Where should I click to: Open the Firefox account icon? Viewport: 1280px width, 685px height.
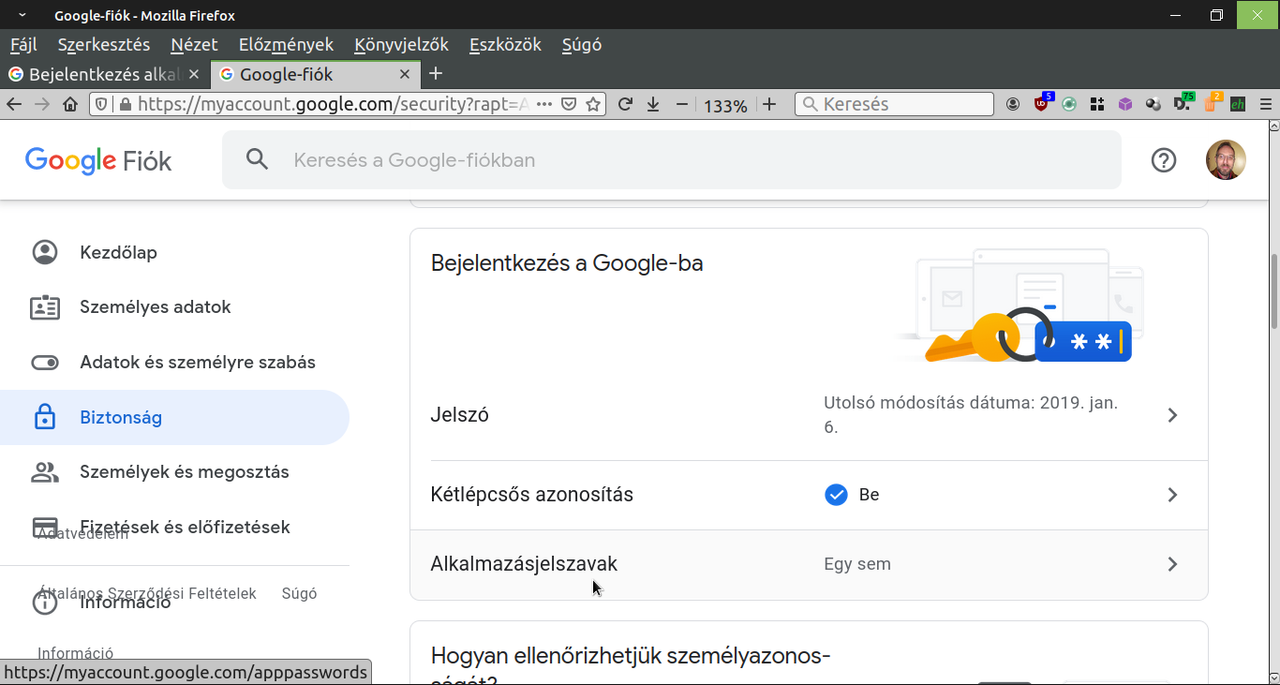click(1013, 104)
